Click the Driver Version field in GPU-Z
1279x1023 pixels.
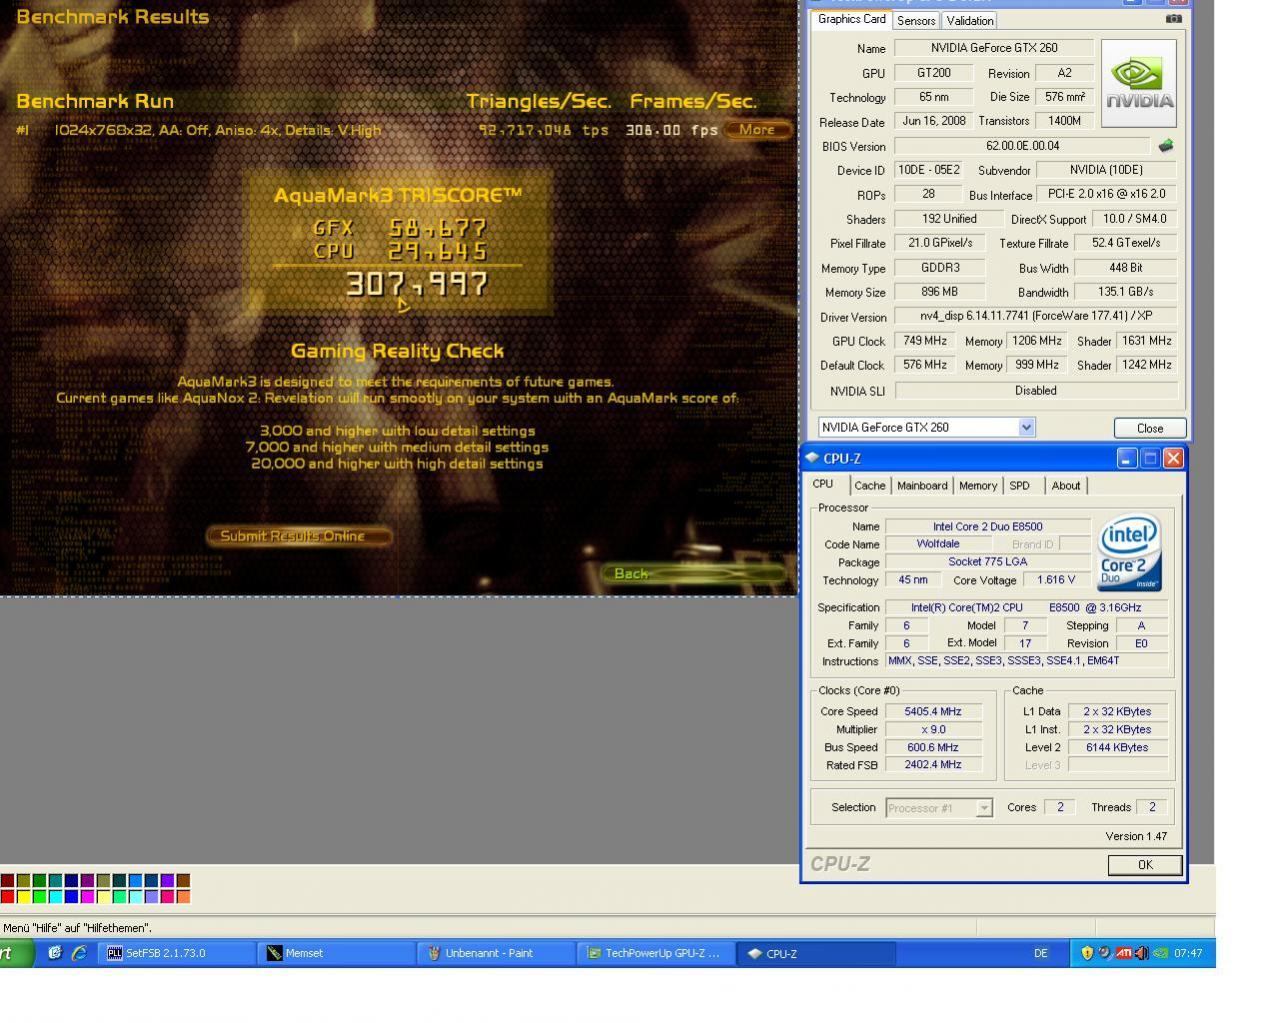(x=1035, y=316)
